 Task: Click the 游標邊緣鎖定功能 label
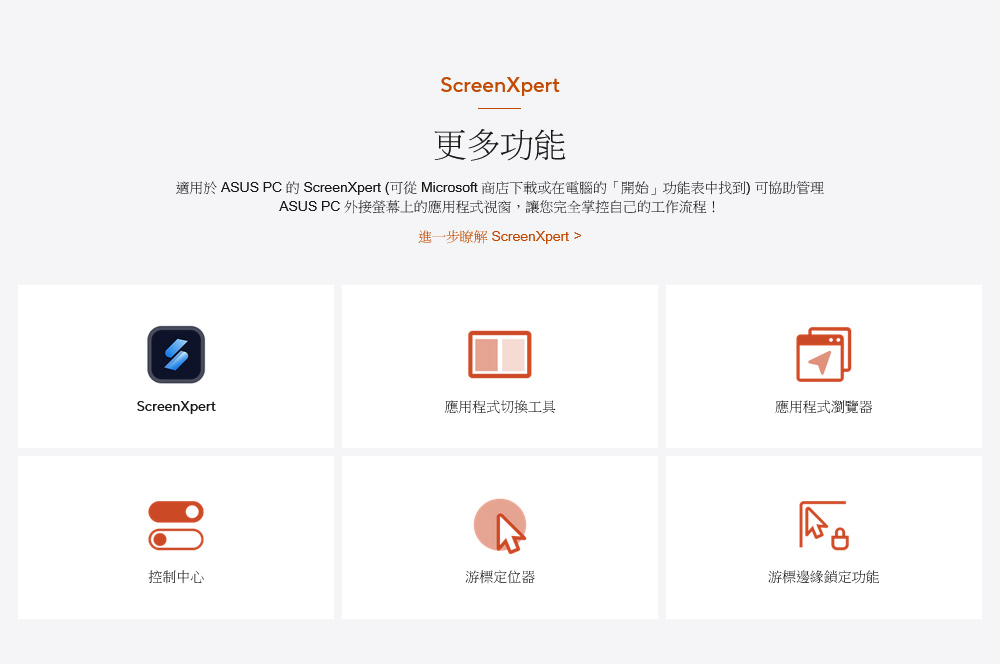[823, 577]
